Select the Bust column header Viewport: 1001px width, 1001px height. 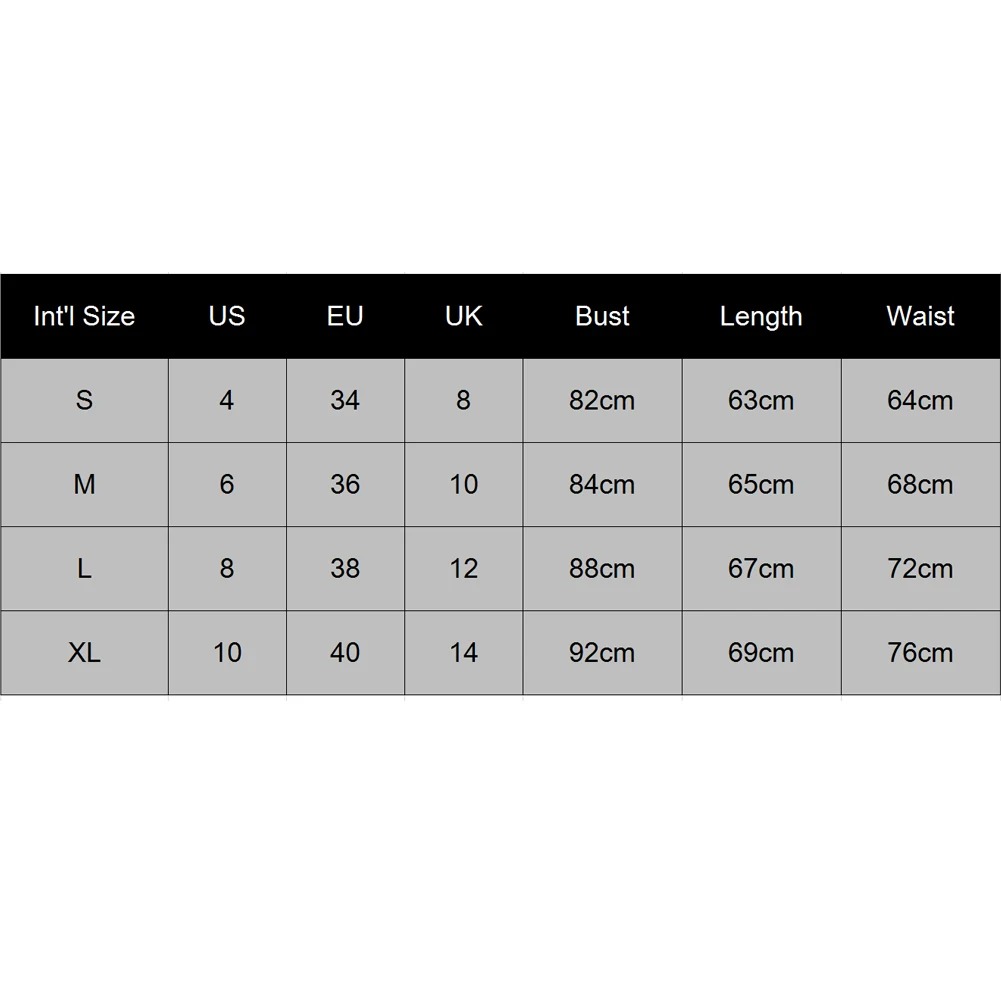(x=602, y=316)
